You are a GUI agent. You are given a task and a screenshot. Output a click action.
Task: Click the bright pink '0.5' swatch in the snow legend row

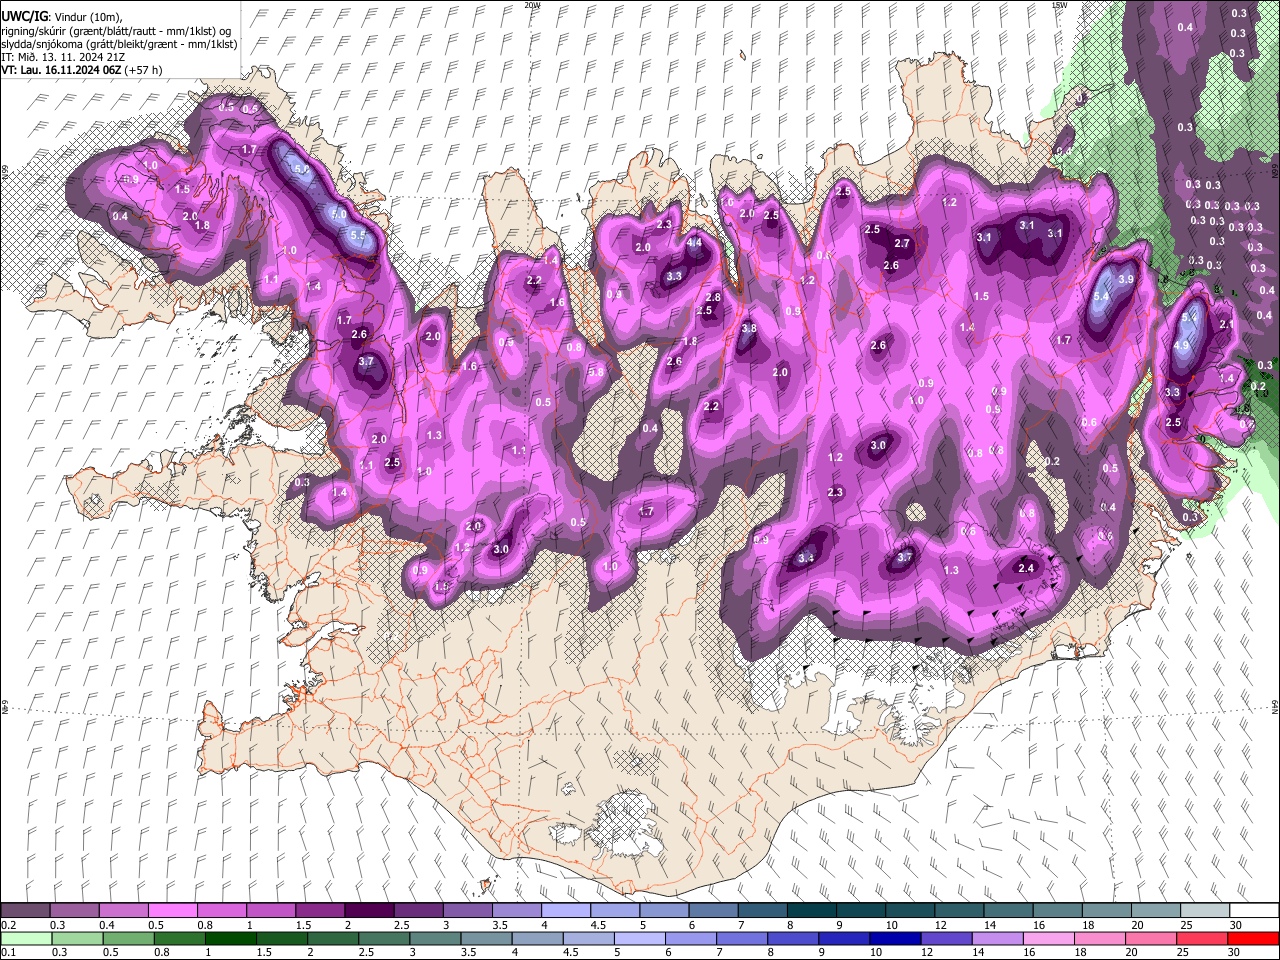pos(172,911)
